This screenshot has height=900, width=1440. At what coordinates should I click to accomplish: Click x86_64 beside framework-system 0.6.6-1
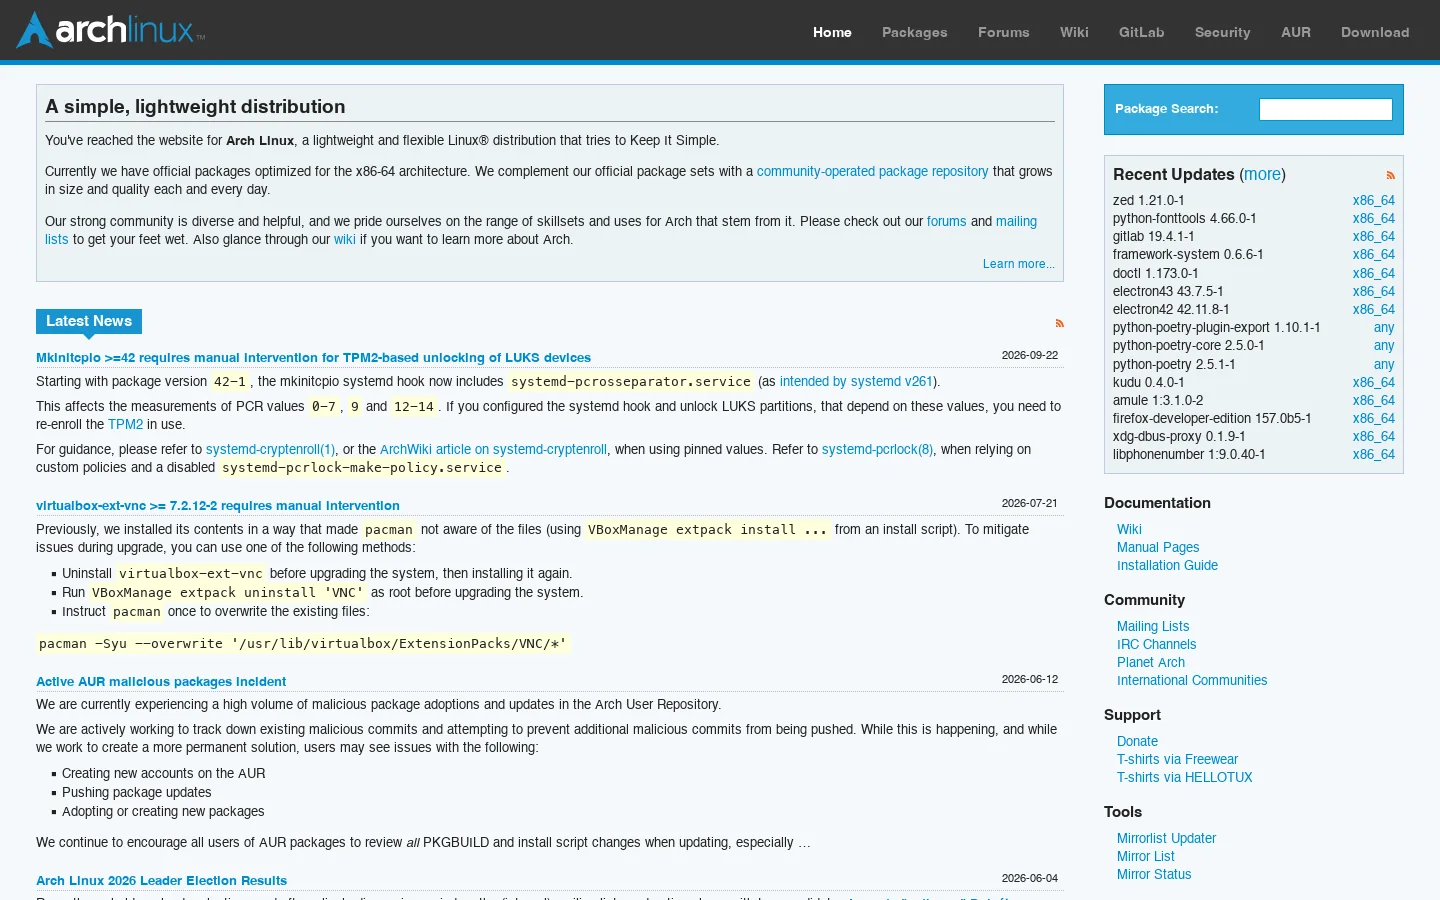[x=1373, y=254]
